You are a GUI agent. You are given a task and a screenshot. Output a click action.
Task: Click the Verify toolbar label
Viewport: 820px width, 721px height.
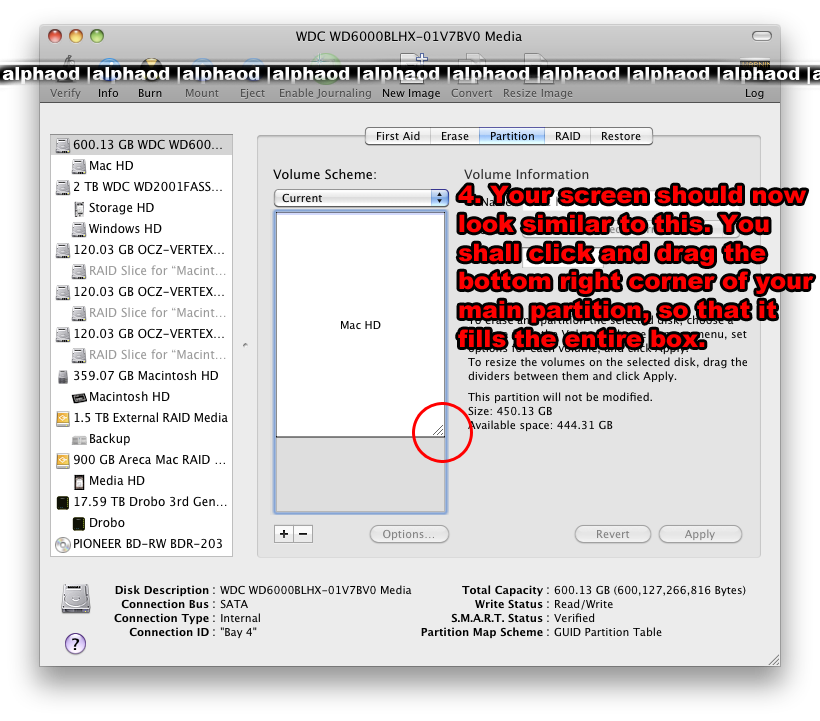[65, 93]
